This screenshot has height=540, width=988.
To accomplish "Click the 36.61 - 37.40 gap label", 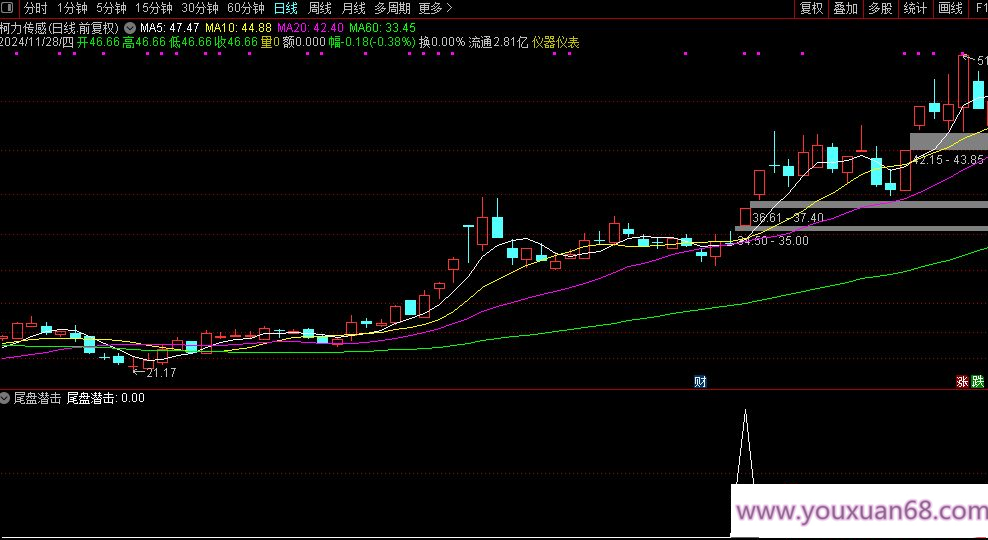I will pos(788,218).
